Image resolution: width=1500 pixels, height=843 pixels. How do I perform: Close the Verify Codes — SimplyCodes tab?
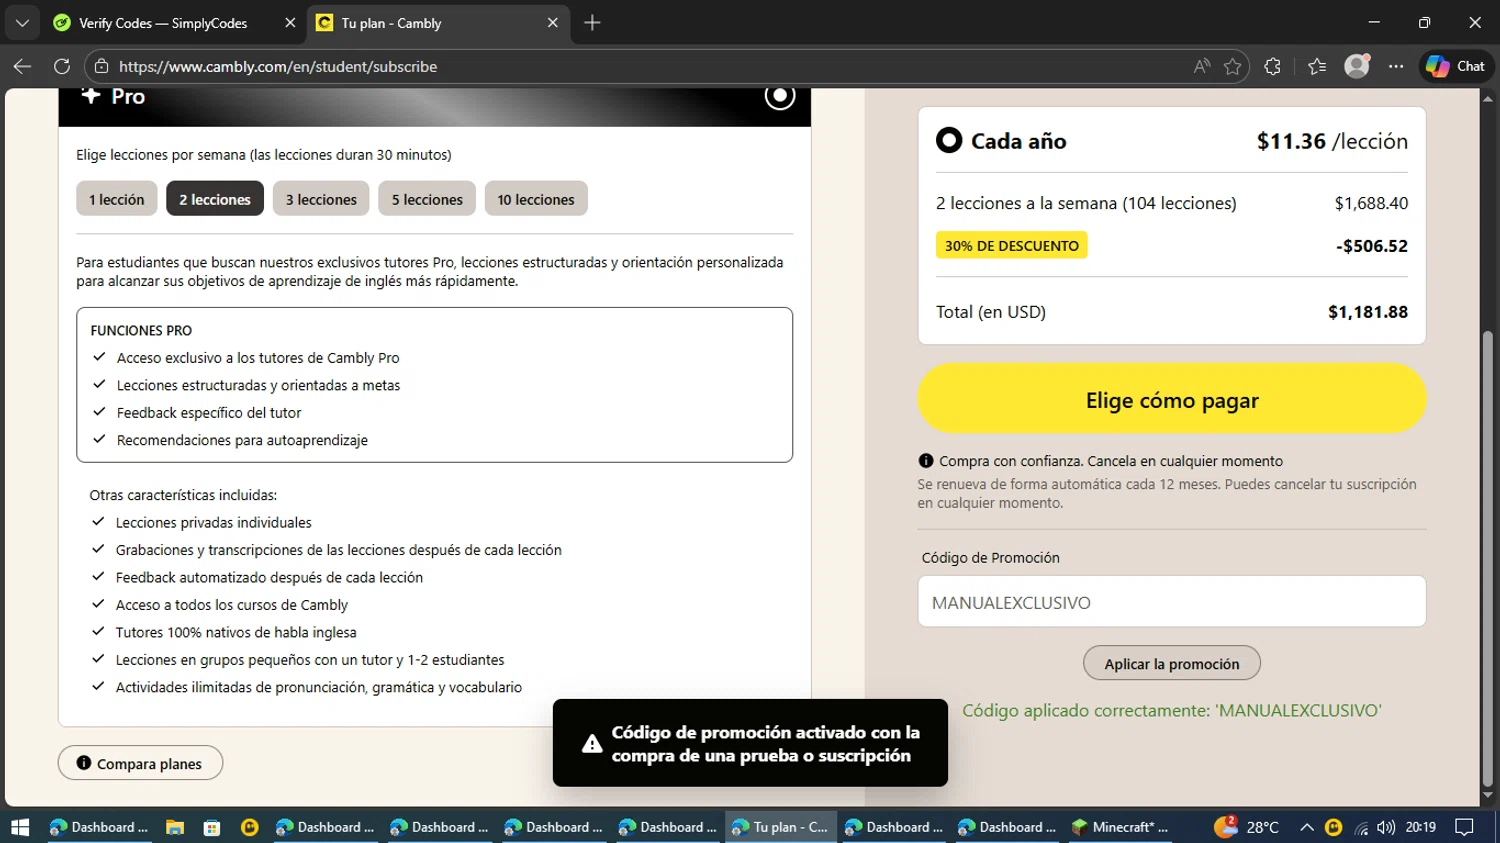coord(290,23)
